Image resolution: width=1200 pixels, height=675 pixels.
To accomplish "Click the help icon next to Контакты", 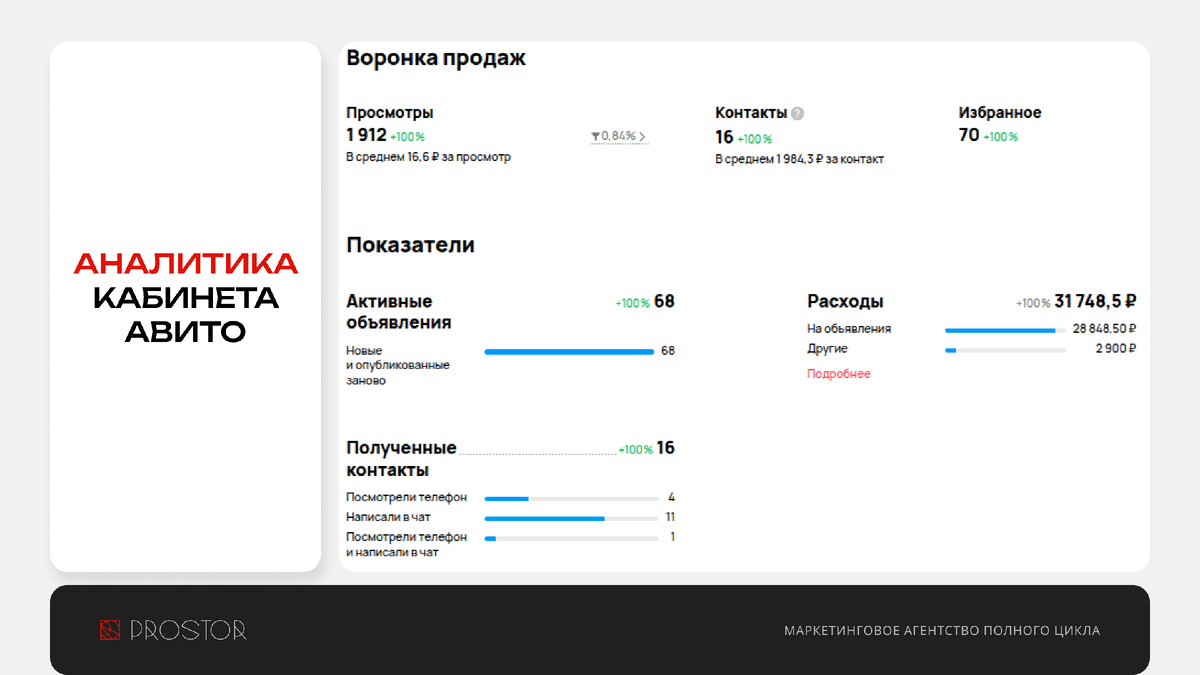I will 797,113.
